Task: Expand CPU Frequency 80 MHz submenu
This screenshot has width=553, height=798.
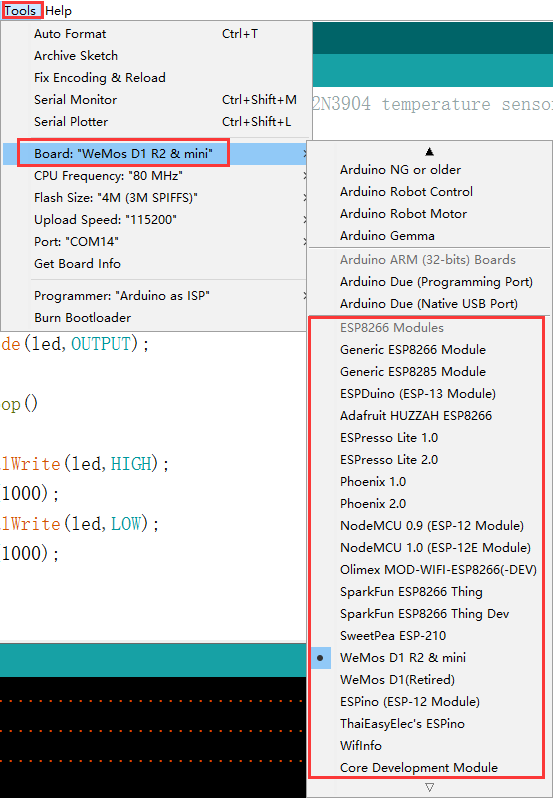Action: pos(157,176)
